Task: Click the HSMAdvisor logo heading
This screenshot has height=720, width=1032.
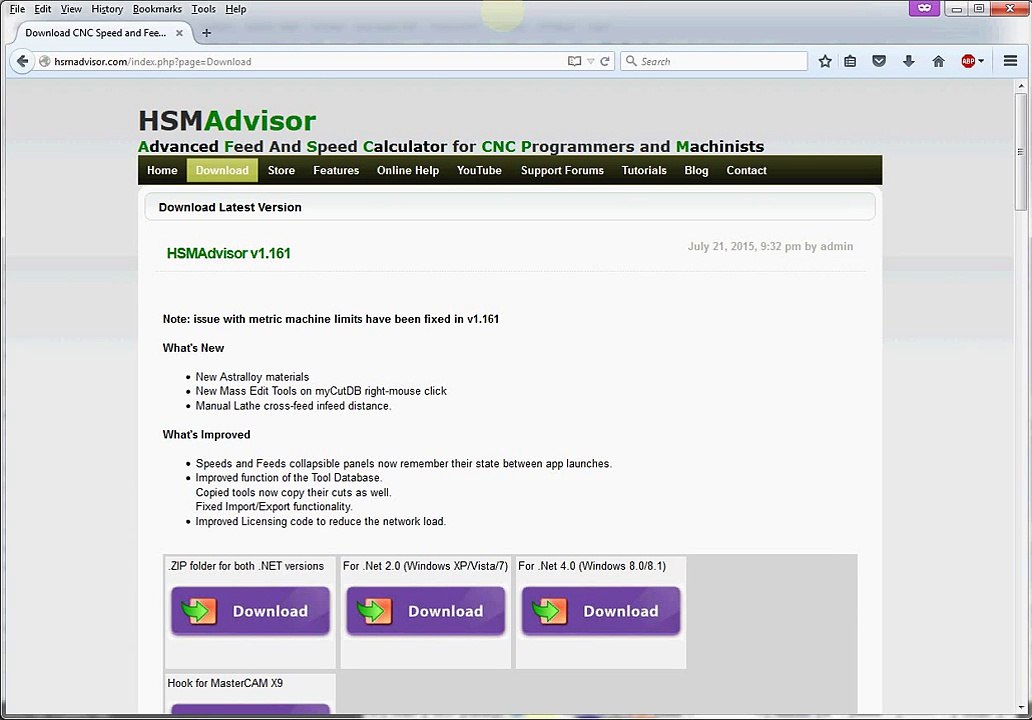Action: coord(227,121)
